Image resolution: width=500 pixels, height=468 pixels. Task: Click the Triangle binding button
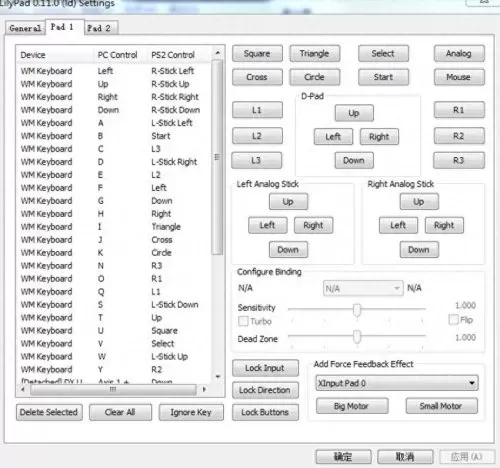point(315,54)
